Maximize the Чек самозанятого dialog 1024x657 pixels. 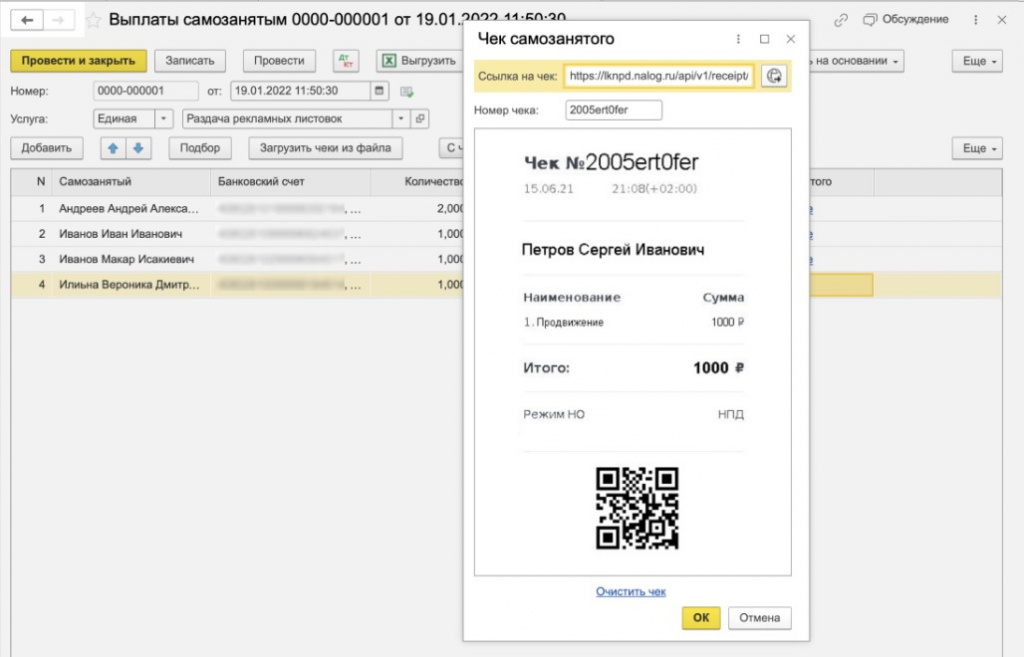(765, 39)
